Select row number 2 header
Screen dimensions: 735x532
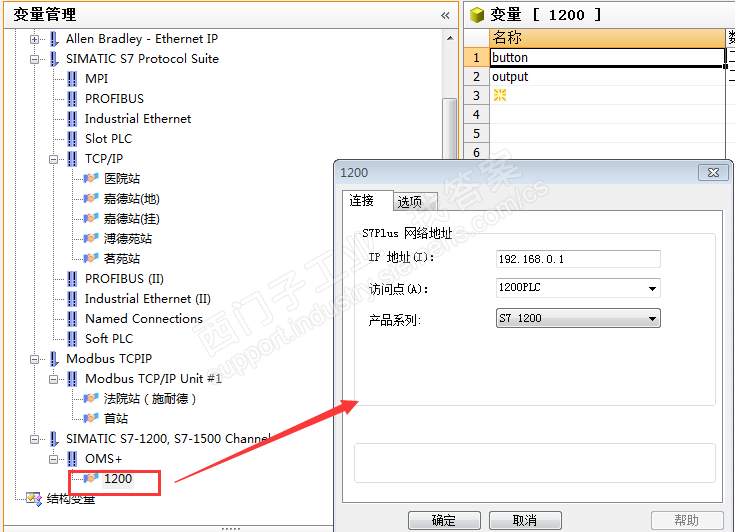(476, 76)
